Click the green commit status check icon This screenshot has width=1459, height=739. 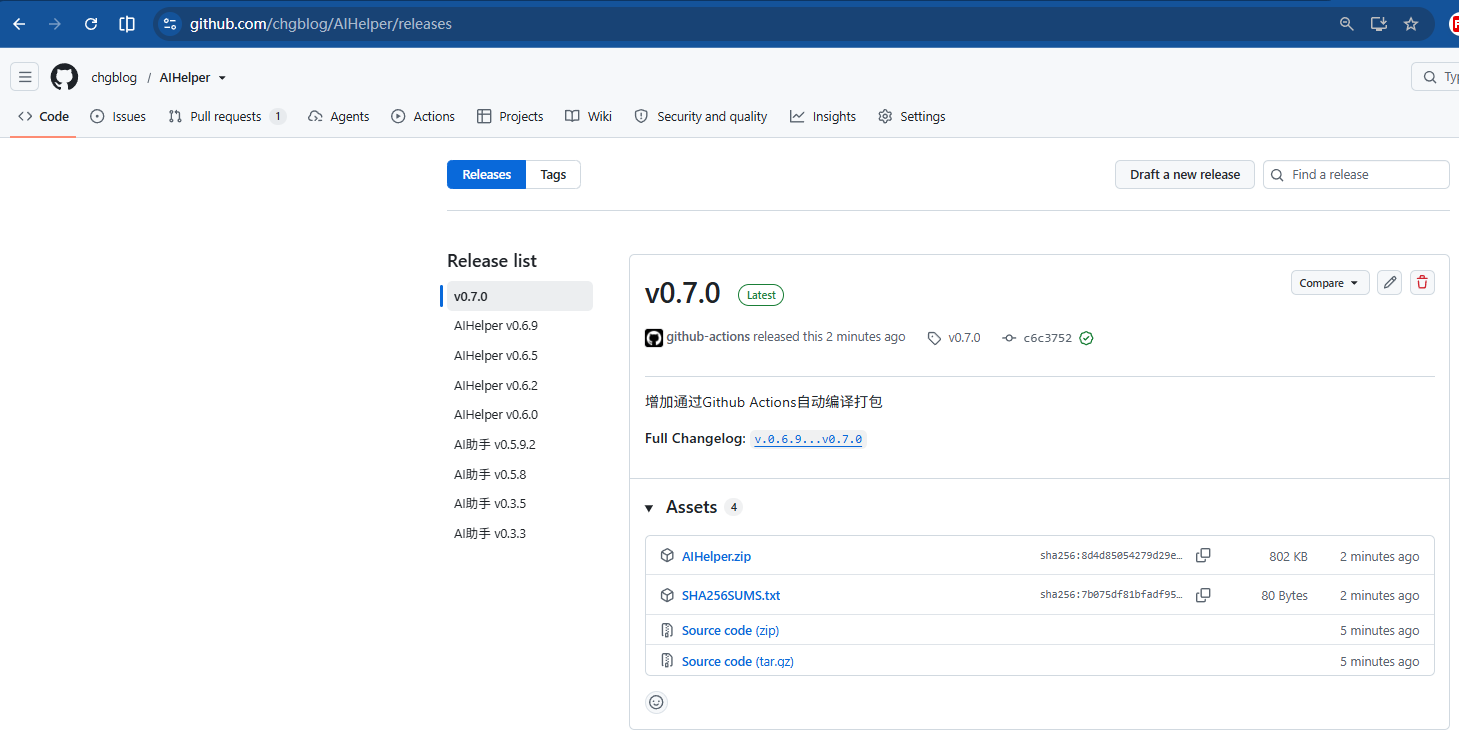point(1086,338)
